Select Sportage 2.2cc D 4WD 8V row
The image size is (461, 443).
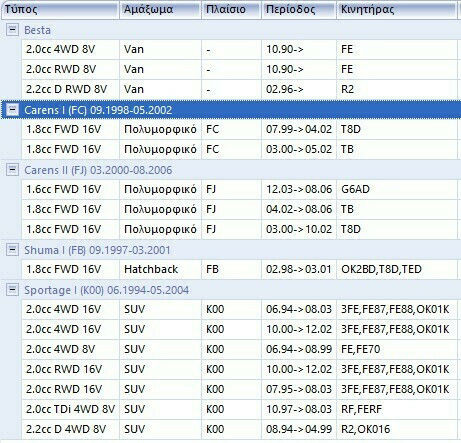tap(239, 429)
